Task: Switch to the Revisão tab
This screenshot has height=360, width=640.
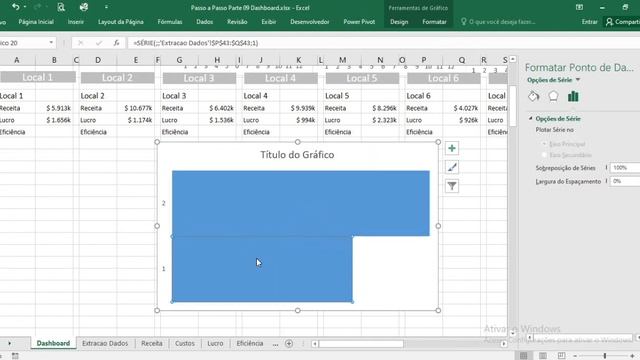Action: click(237, 22)
